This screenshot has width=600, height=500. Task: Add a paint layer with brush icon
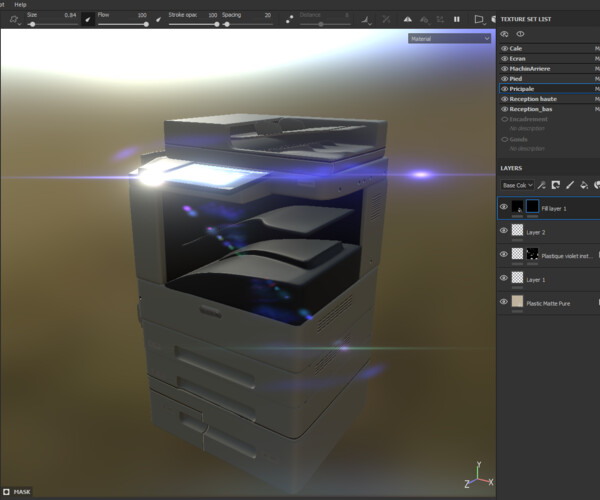[x=570, y=185]
